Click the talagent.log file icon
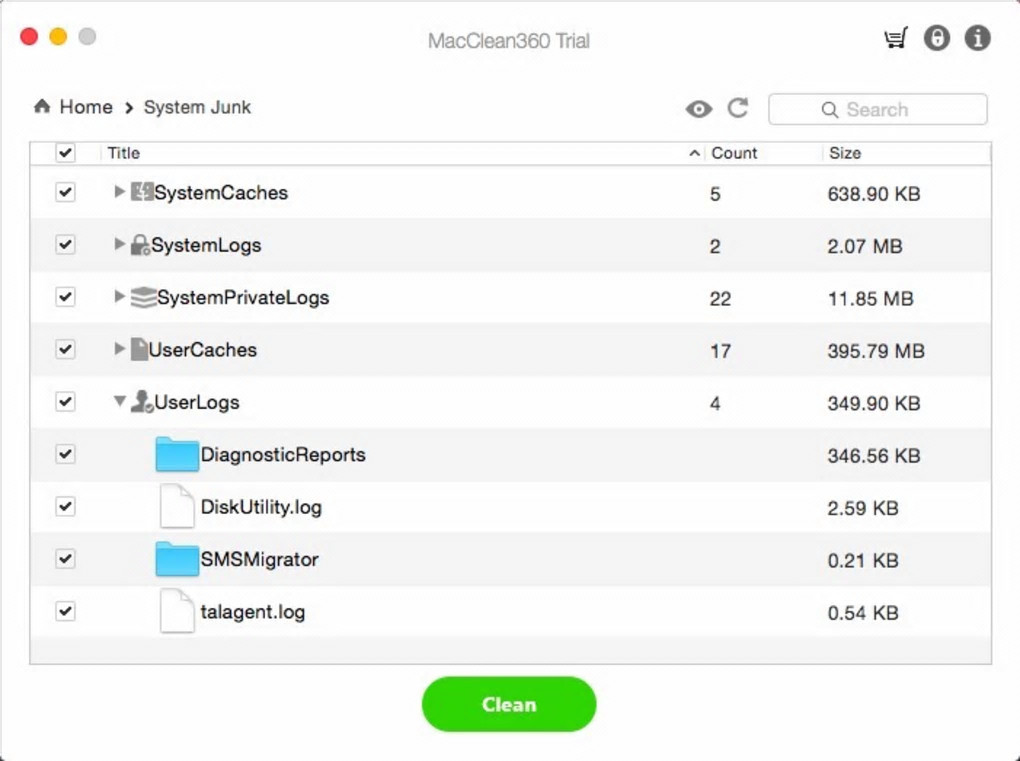 (x=177, y=611)
